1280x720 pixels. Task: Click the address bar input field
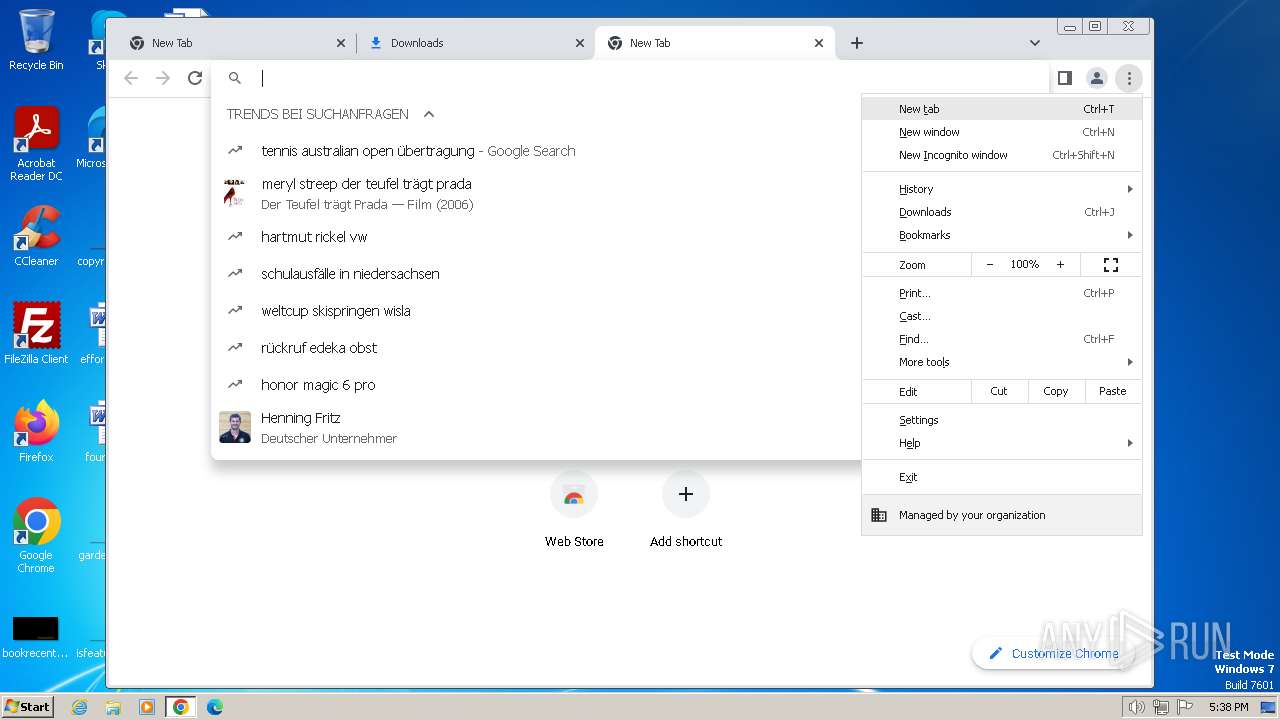(x=650, y=78)
